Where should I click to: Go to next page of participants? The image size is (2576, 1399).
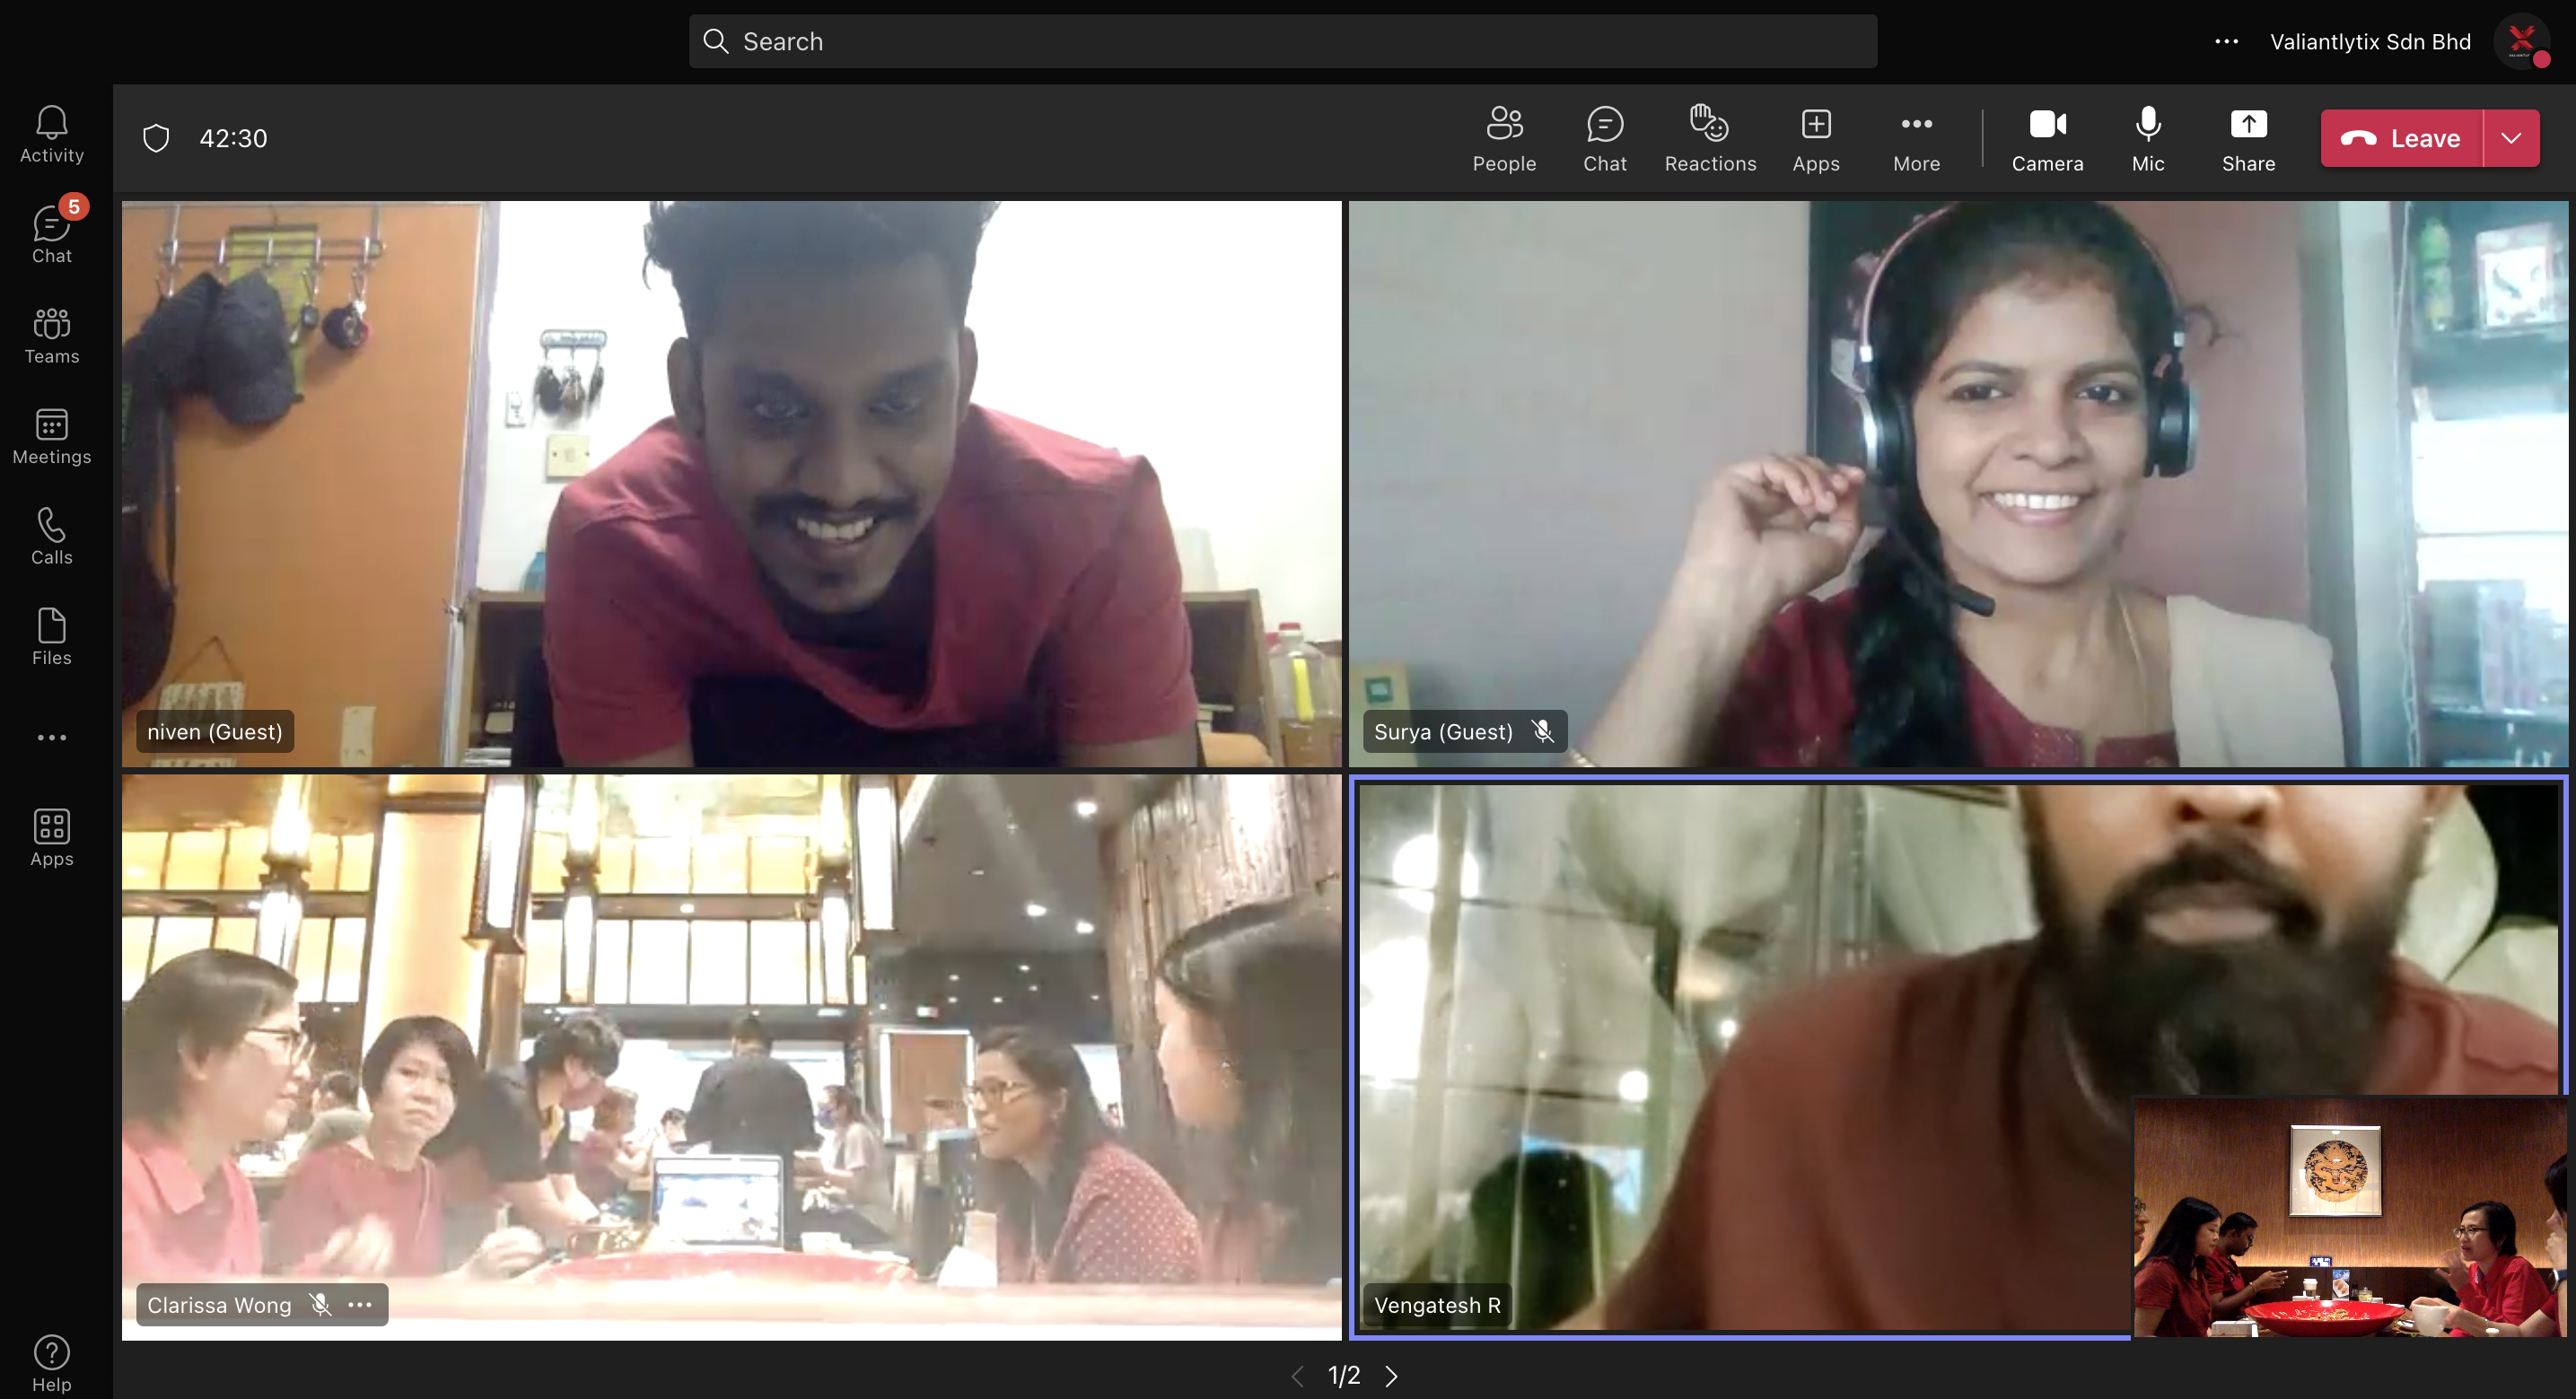pos(1391,1375)
